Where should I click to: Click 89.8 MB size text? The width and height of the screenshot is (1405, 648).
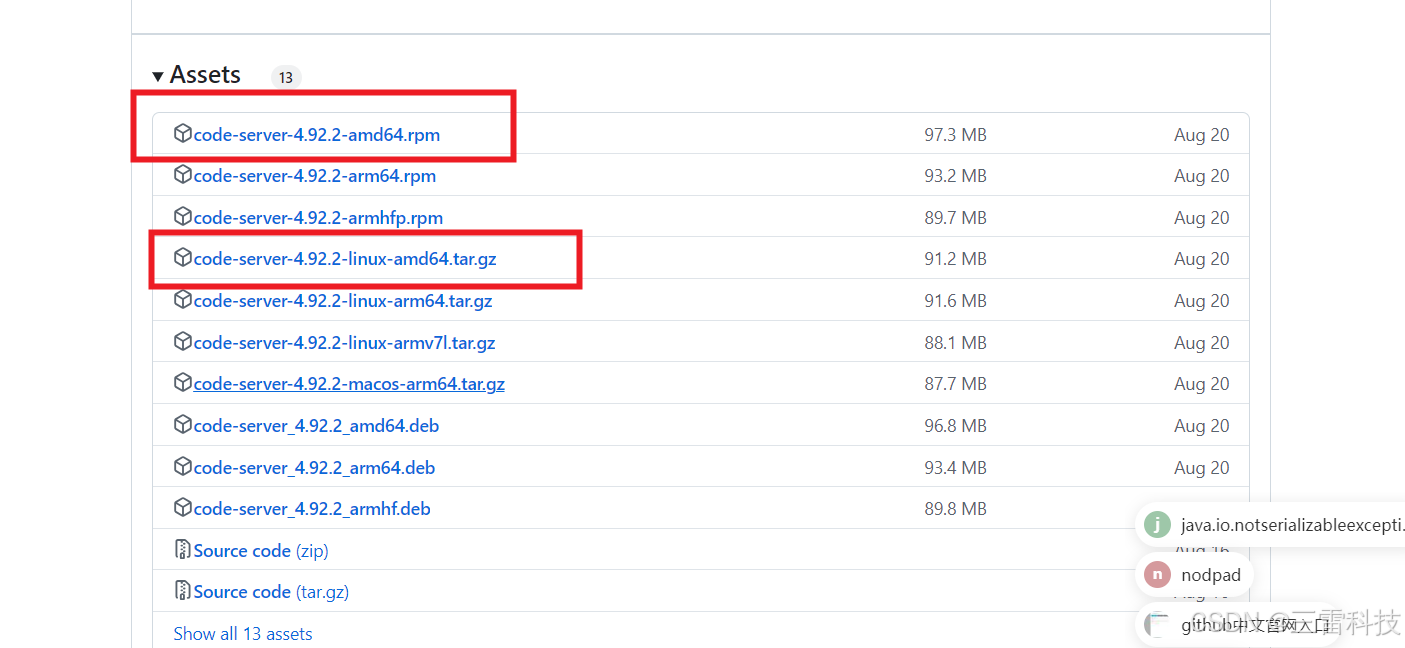955,509
